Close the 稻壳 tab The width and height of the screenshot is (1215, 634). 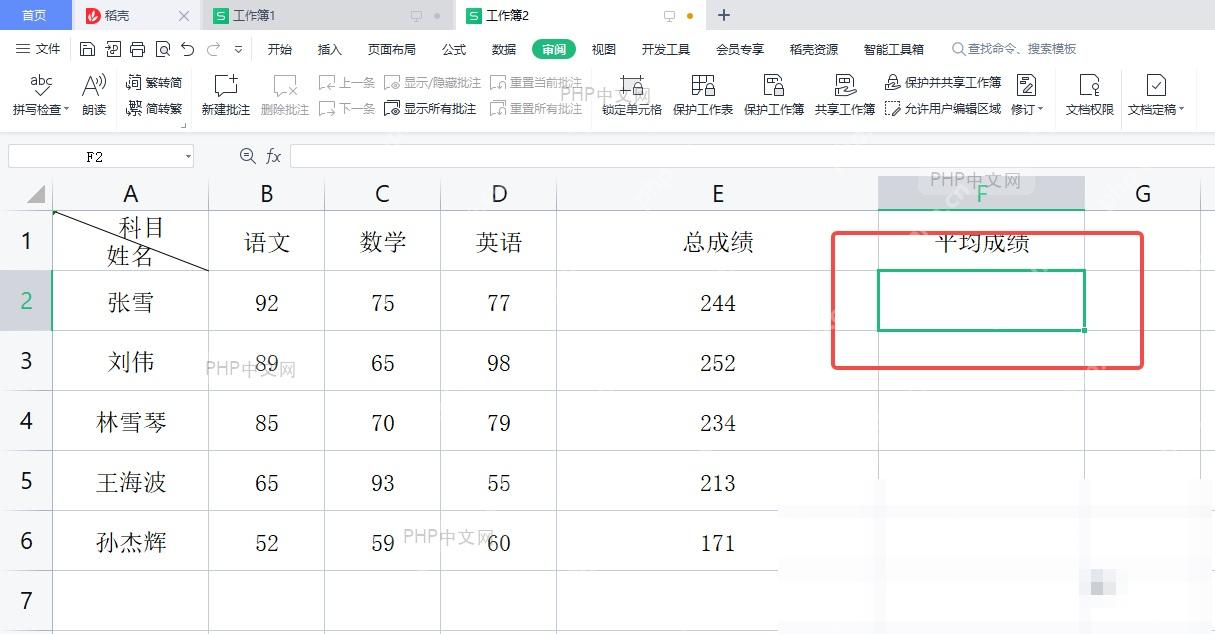point(184,16)
